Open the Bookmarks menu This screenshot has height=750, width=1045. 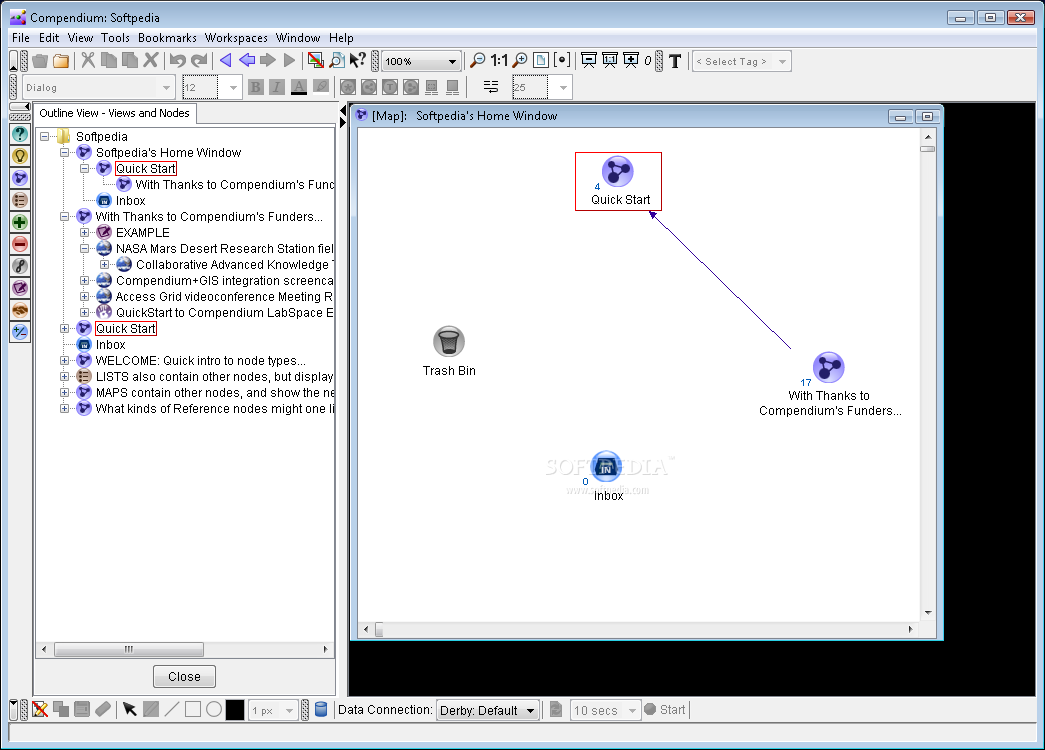(x=167, y=38)
